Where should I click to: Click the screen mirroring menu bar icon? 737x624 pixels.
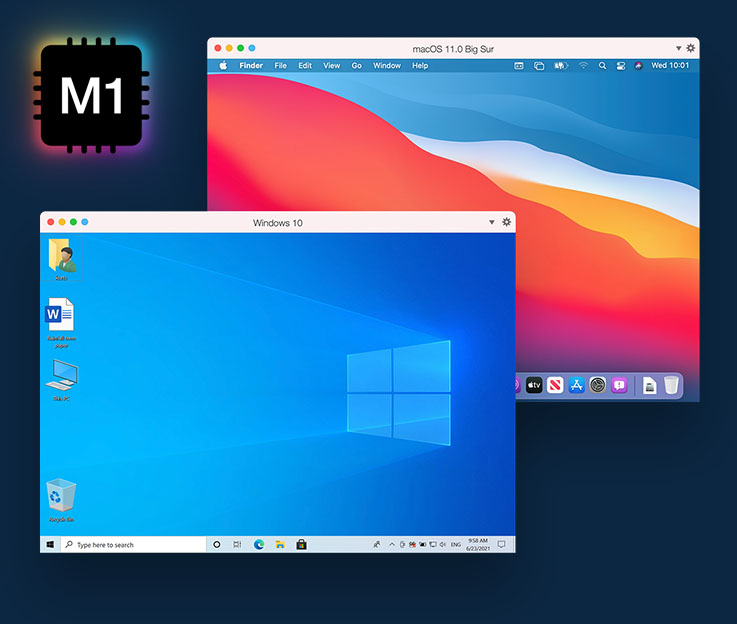[x=539, y=66]
